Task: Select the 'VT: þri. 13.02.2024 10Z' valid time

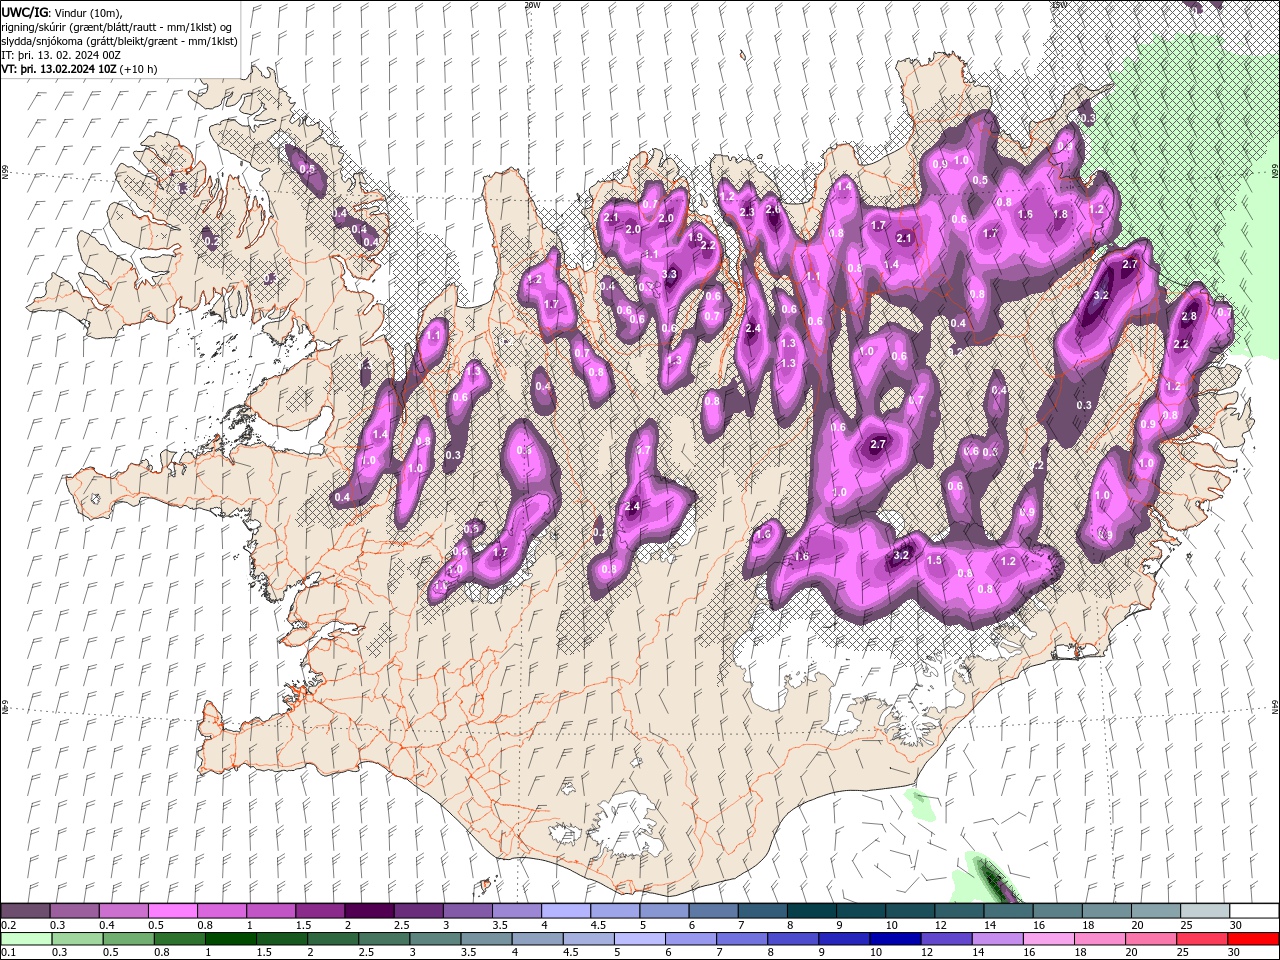Action: tap(59, 69)
